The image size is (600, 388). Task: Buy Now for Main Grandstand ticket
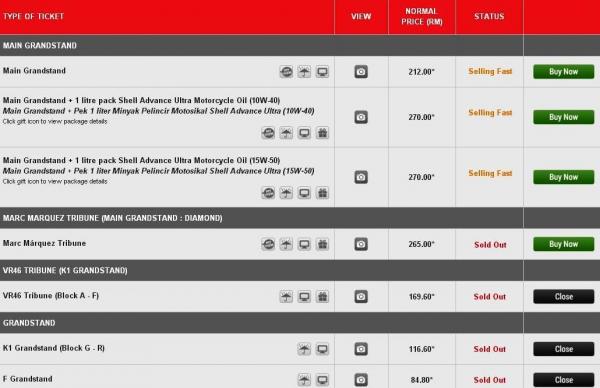564,72
